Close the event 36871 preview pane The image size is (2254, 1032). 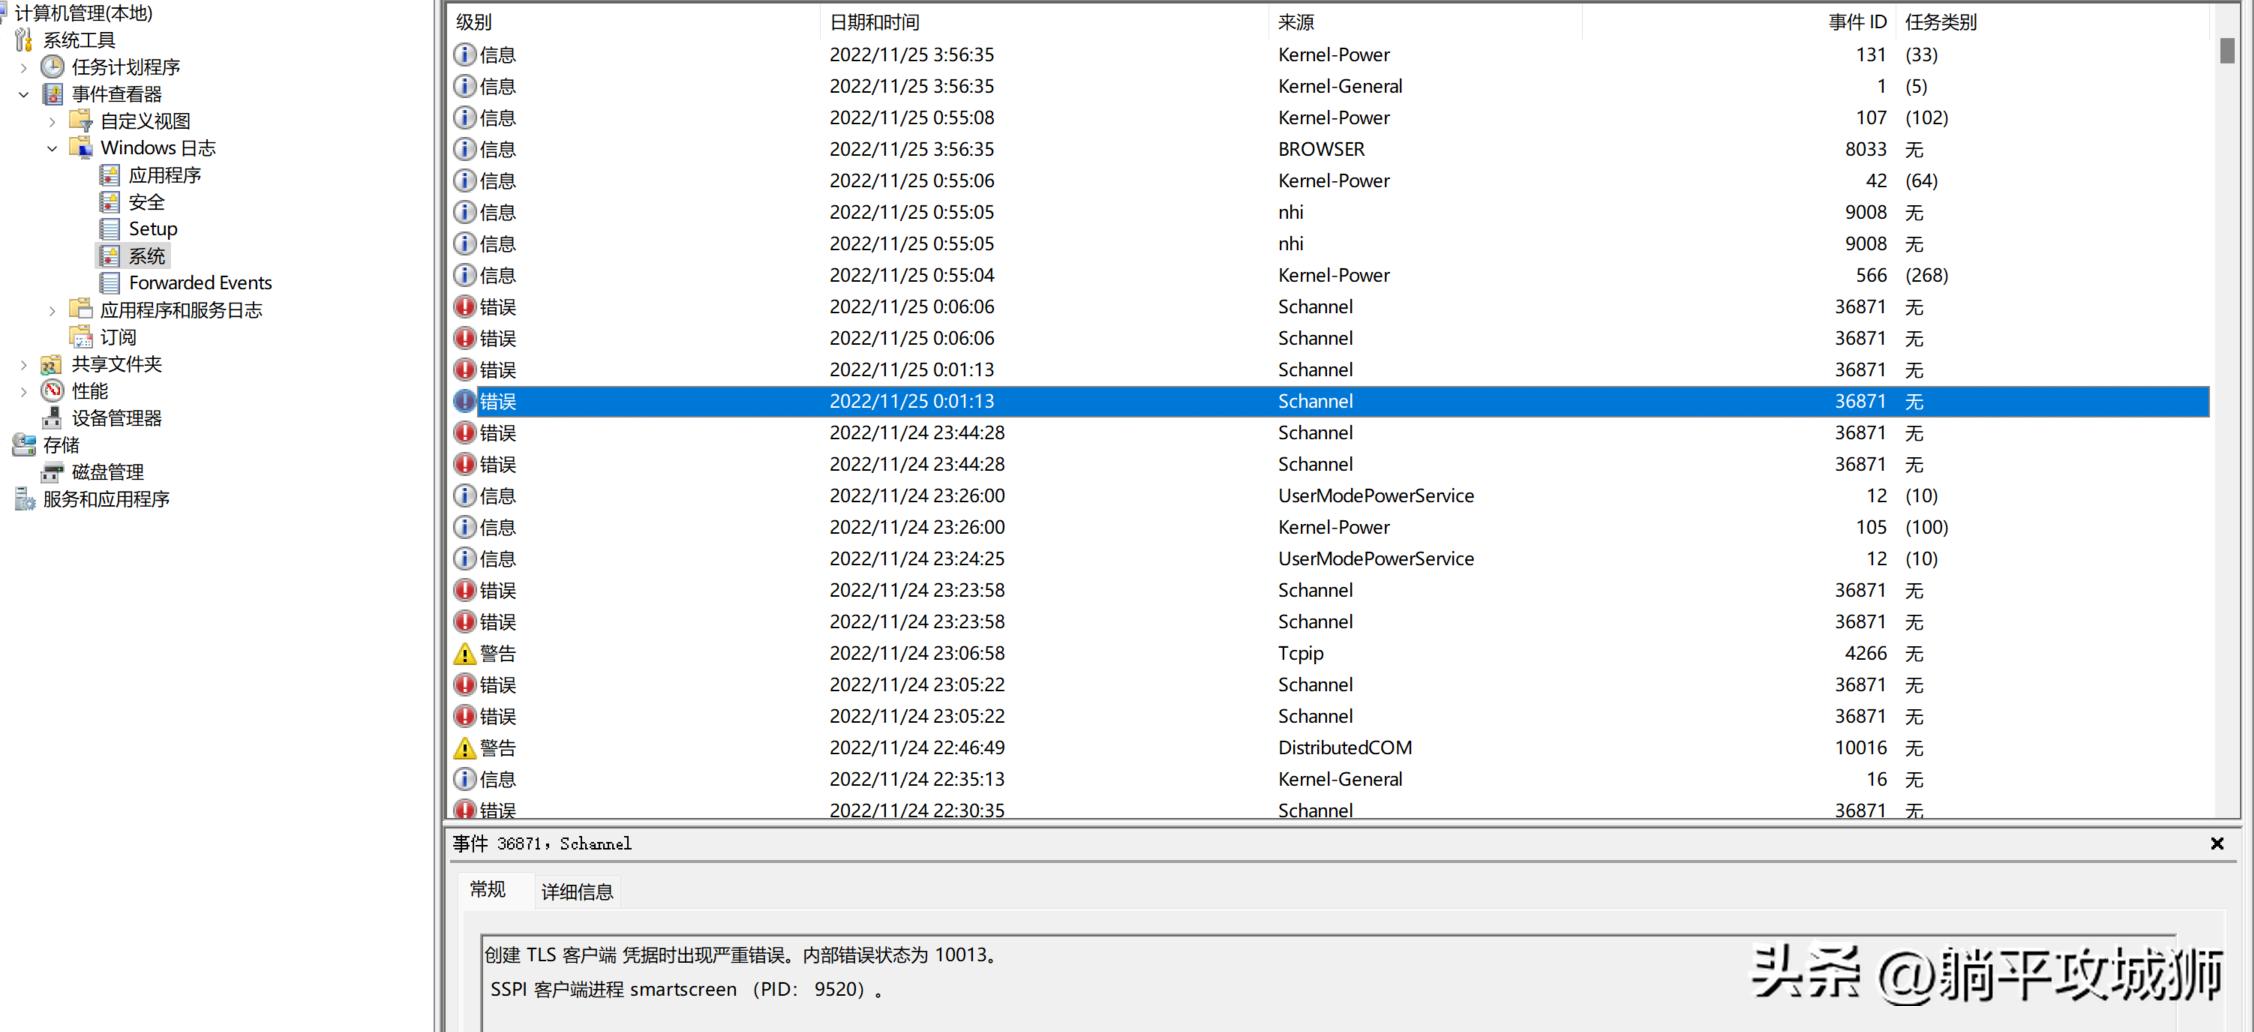tap(2217, 844)
